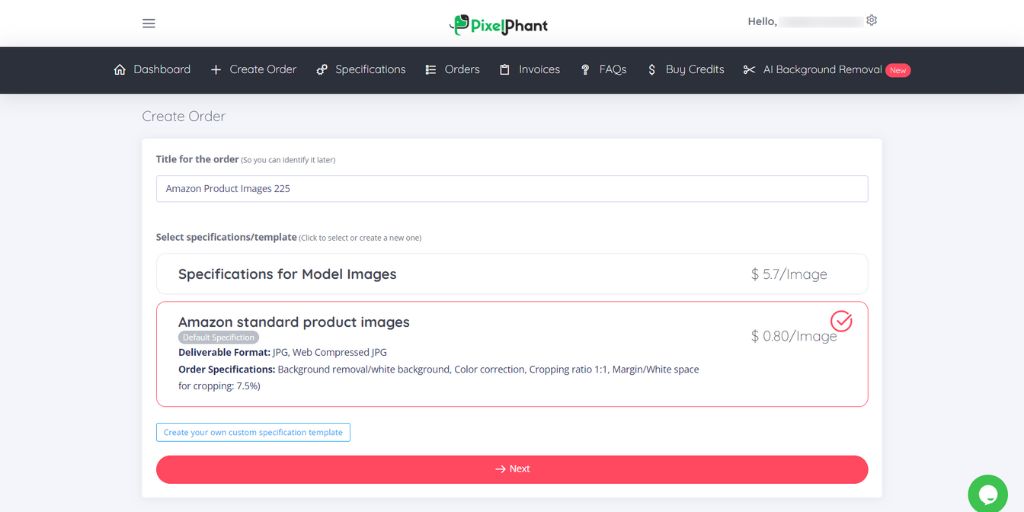Select Amazon standard product images template

pos(512,354)
